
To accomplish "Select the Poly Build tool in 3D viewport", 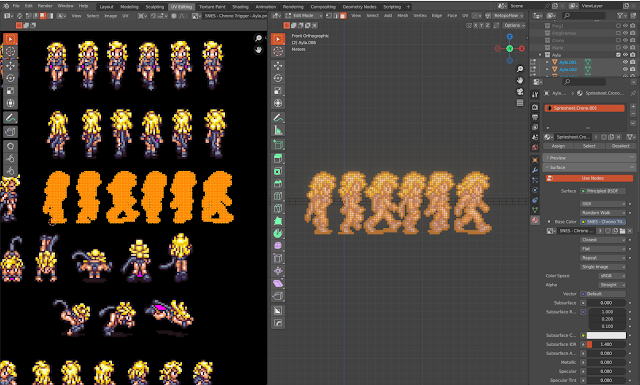I will pyautogui.click(x=278, y=221).
